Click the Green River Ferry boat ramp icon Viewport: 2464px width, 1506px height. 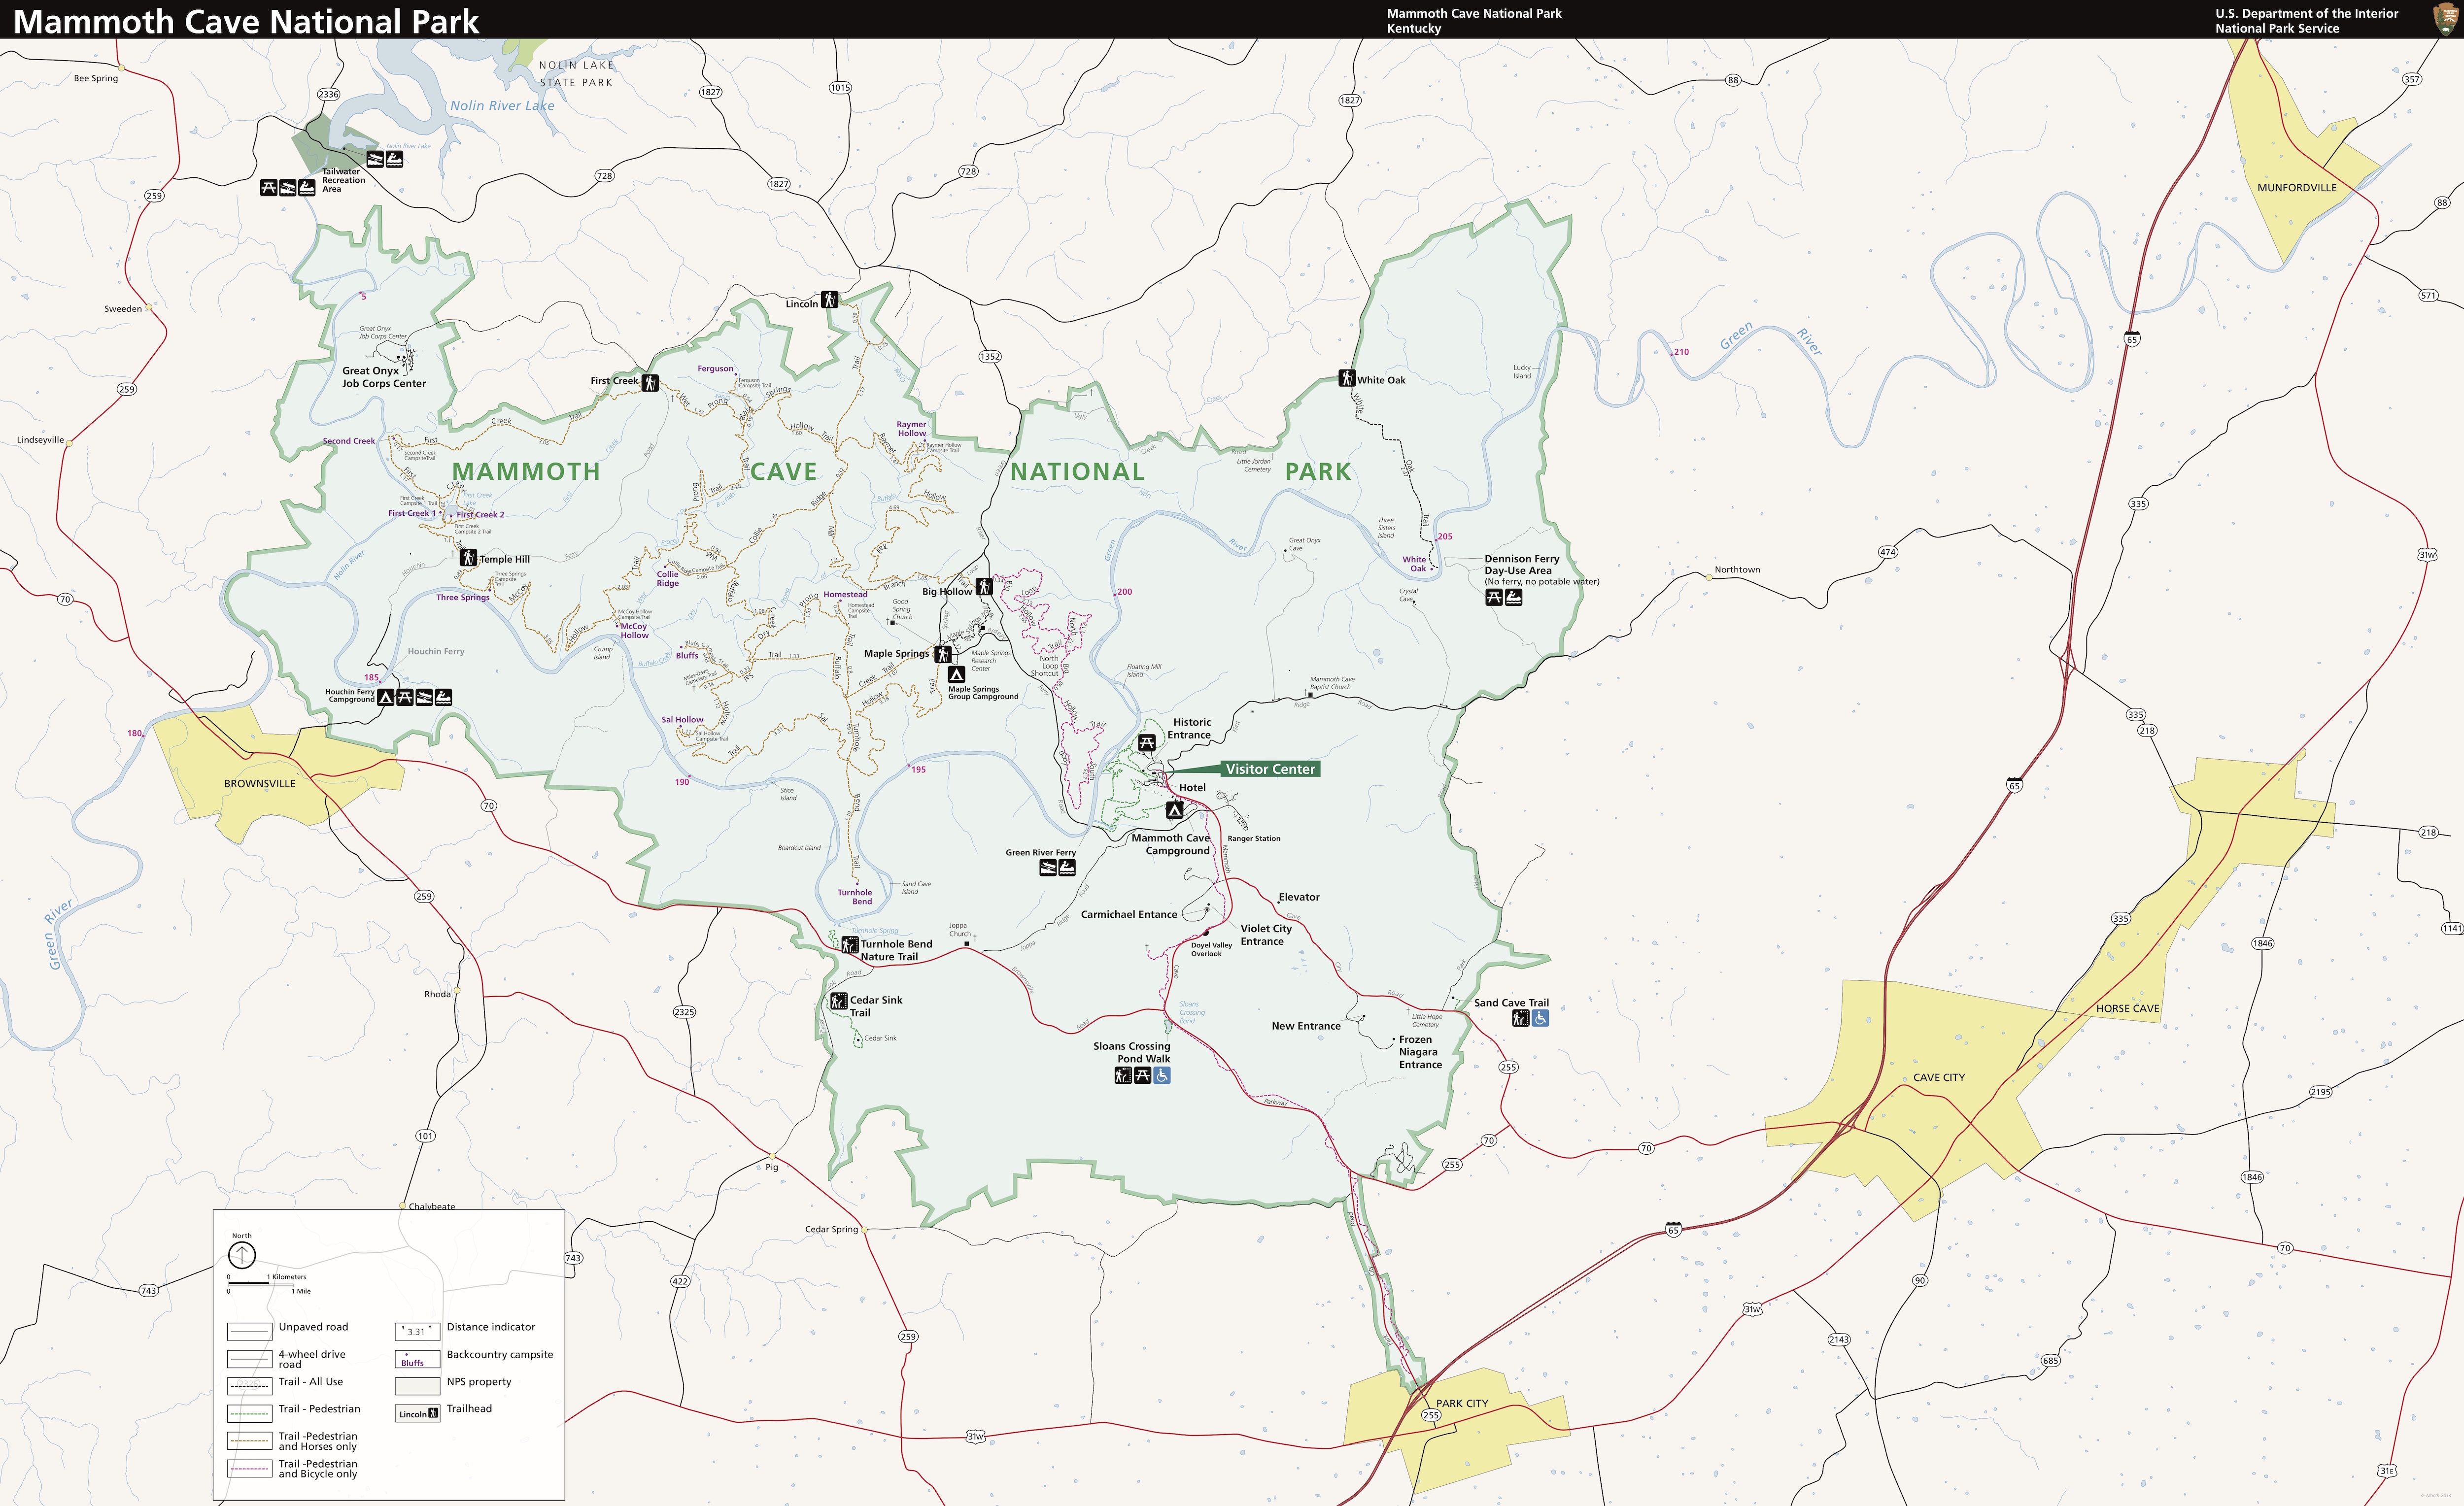(x=1048, y=868)
